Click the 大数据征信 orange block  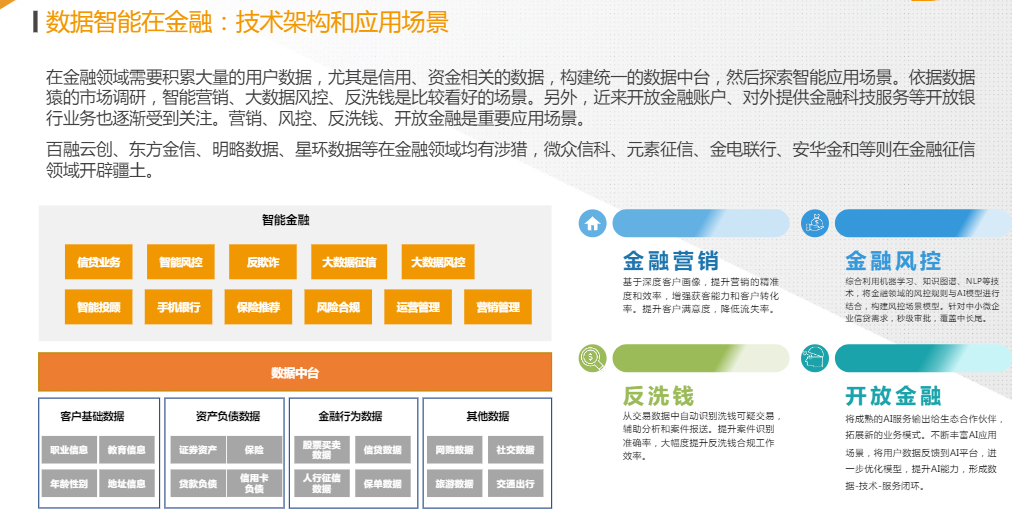[x=349, y=263]
